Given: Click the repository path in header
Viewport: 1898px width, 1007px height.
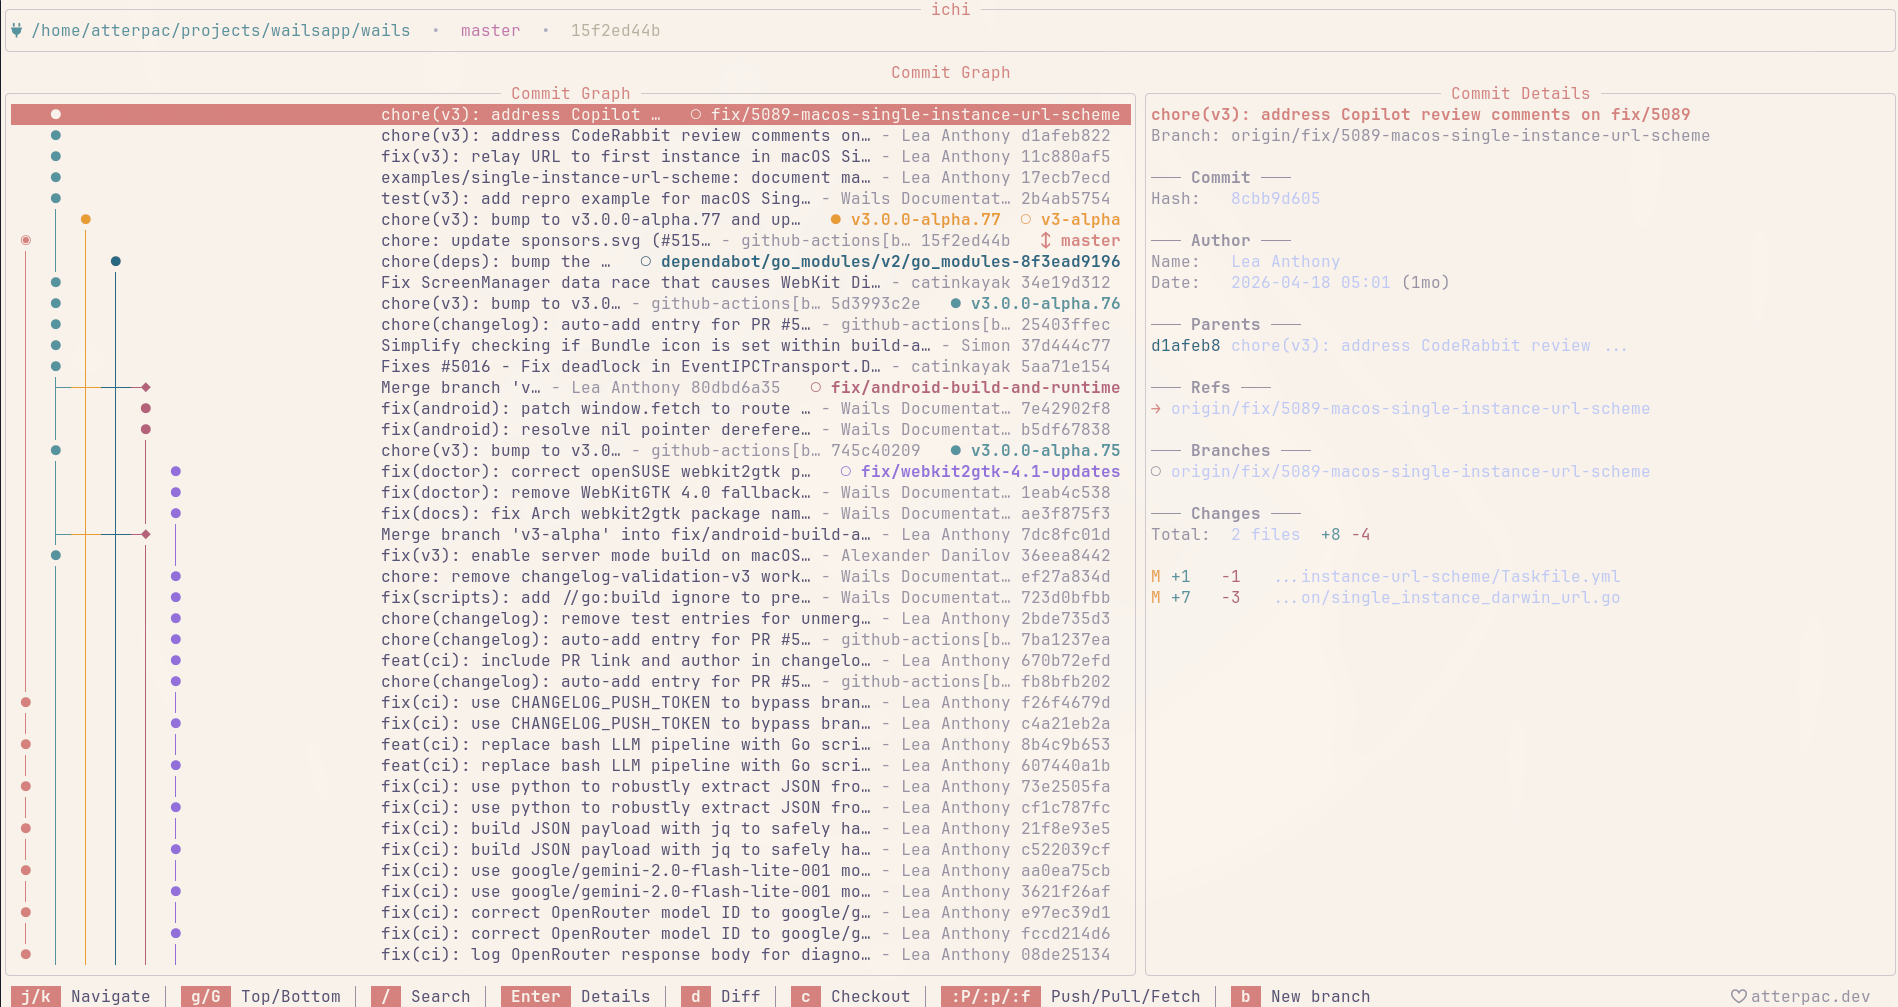Looking at the screenshot, I should click(x=221, y=30).
